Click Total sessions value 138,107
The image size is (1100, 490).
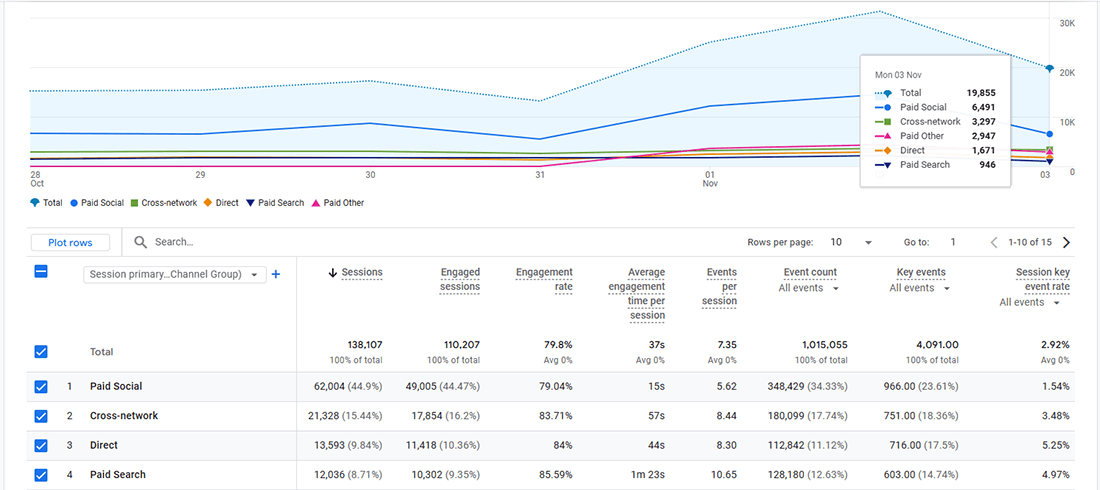click(365, 345)
